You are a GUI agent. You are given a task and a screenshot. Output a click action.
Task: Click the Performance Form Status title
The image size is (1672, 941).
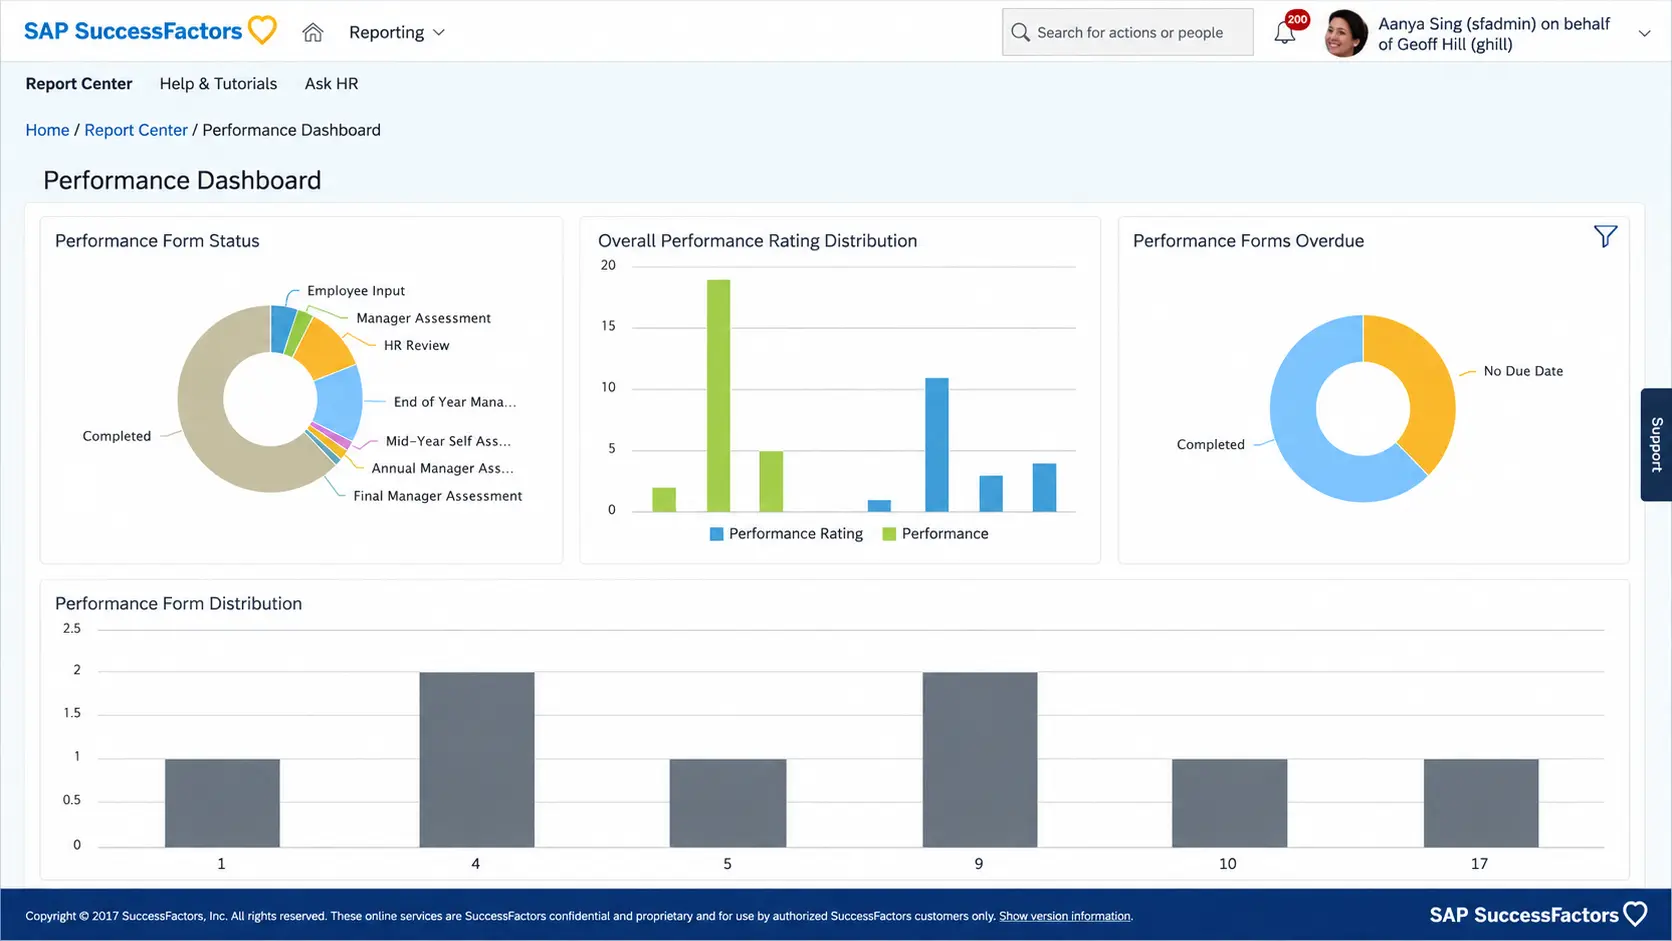(x=157, y=241)
